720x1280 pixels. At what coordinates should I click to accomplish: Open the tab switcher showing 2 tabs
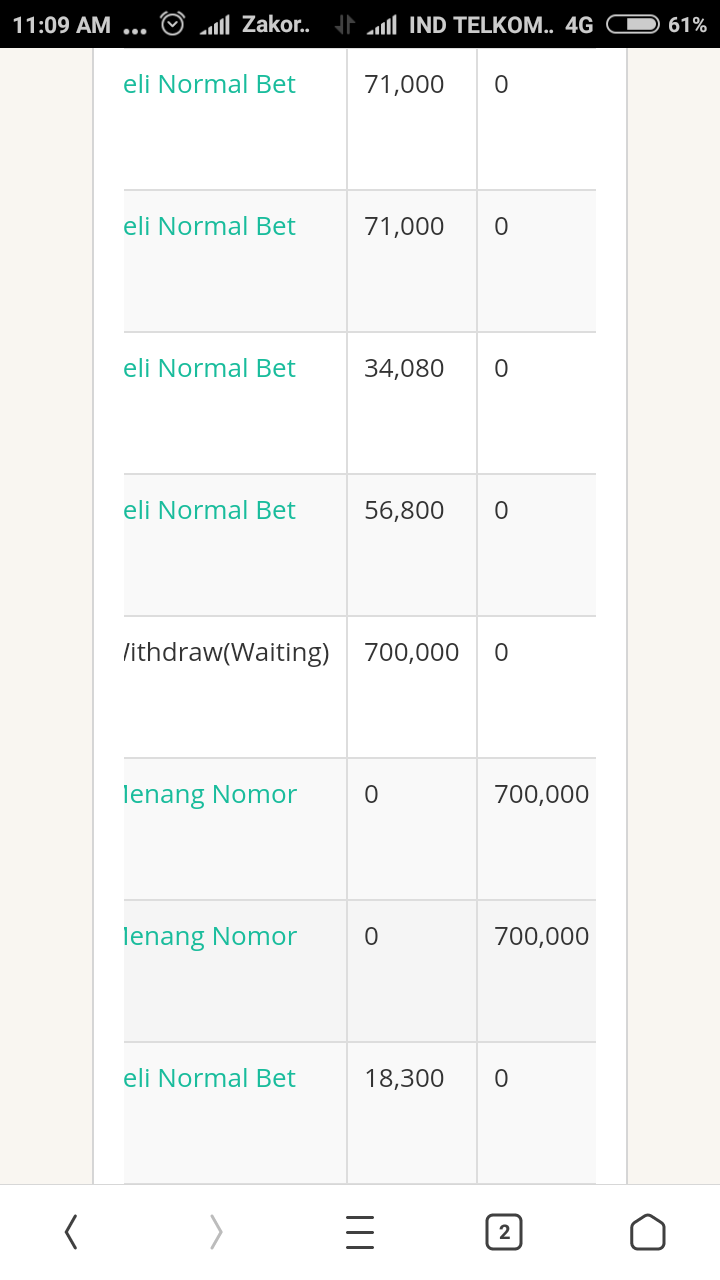504,1232
